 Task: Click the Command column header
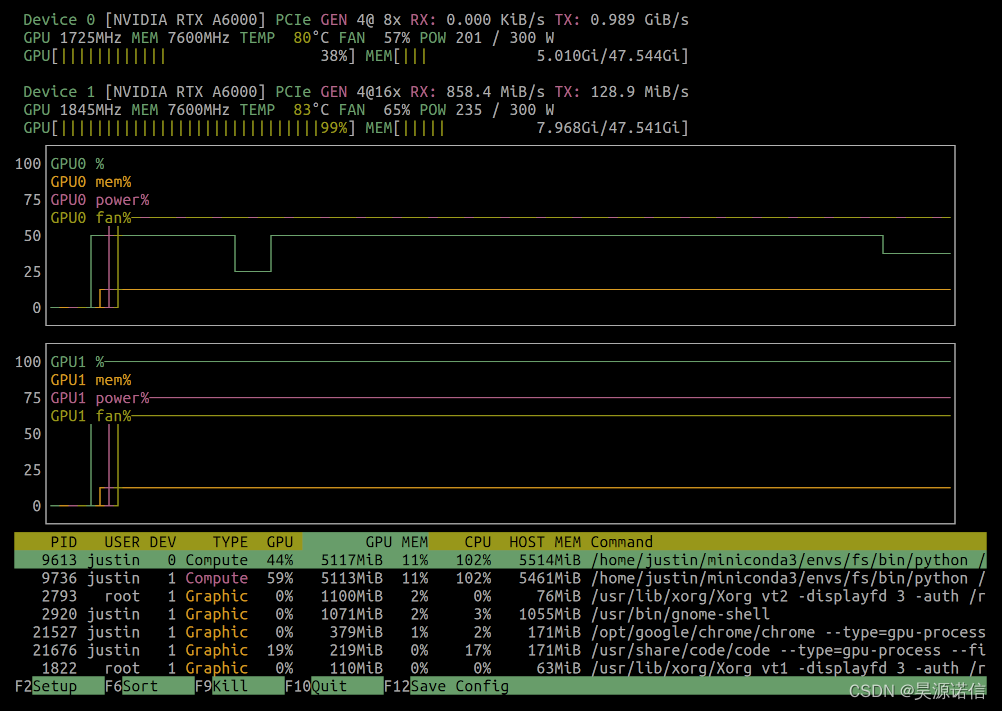pos(621,542)
